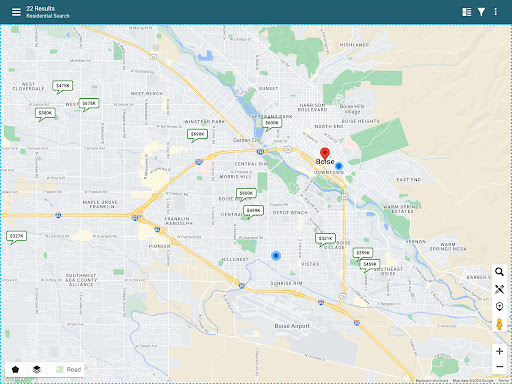Zoom in with the plus button
The height and width of the screenshot is (384, 512).
pyautogui.click(x=499, y=351)
